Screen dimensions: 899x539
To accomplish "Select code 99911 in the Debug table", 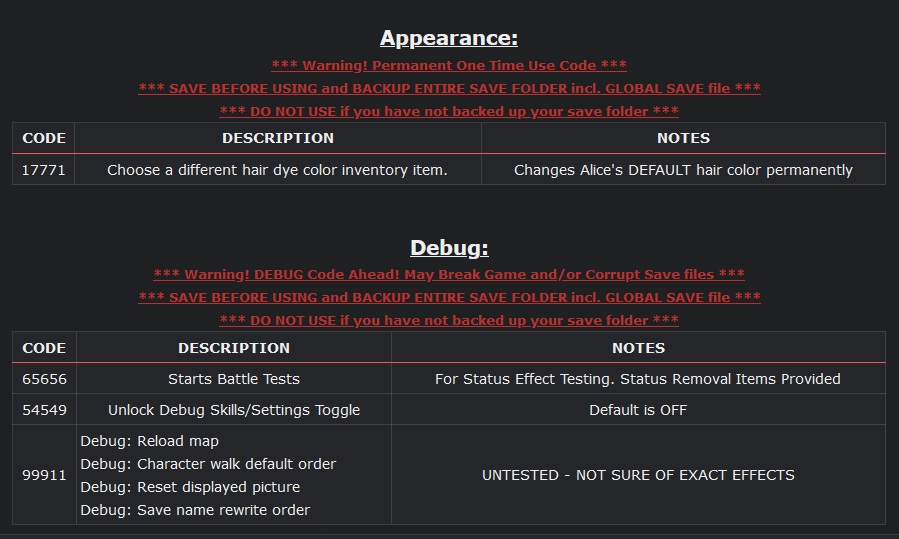I will click(44, 475).
